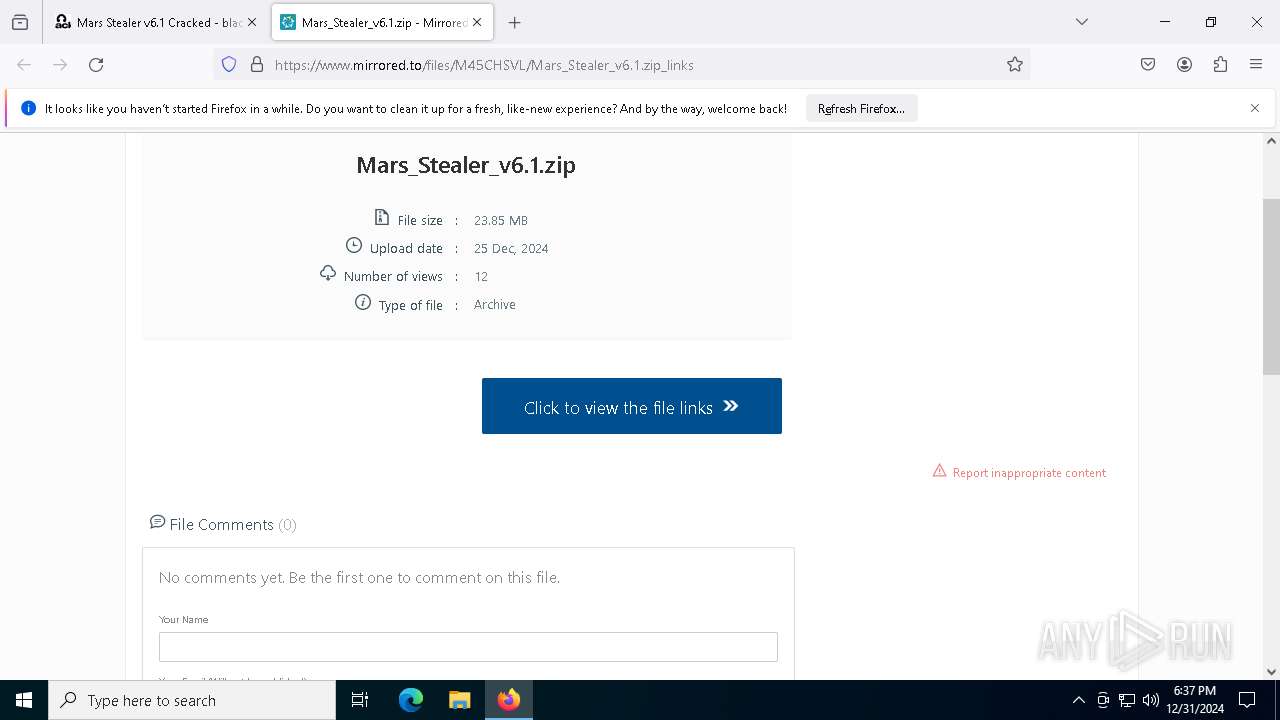This screenshot has width=1280, height=720.
Task: Launch Microsoft Edge from taskbar
Action: point(411,700)
